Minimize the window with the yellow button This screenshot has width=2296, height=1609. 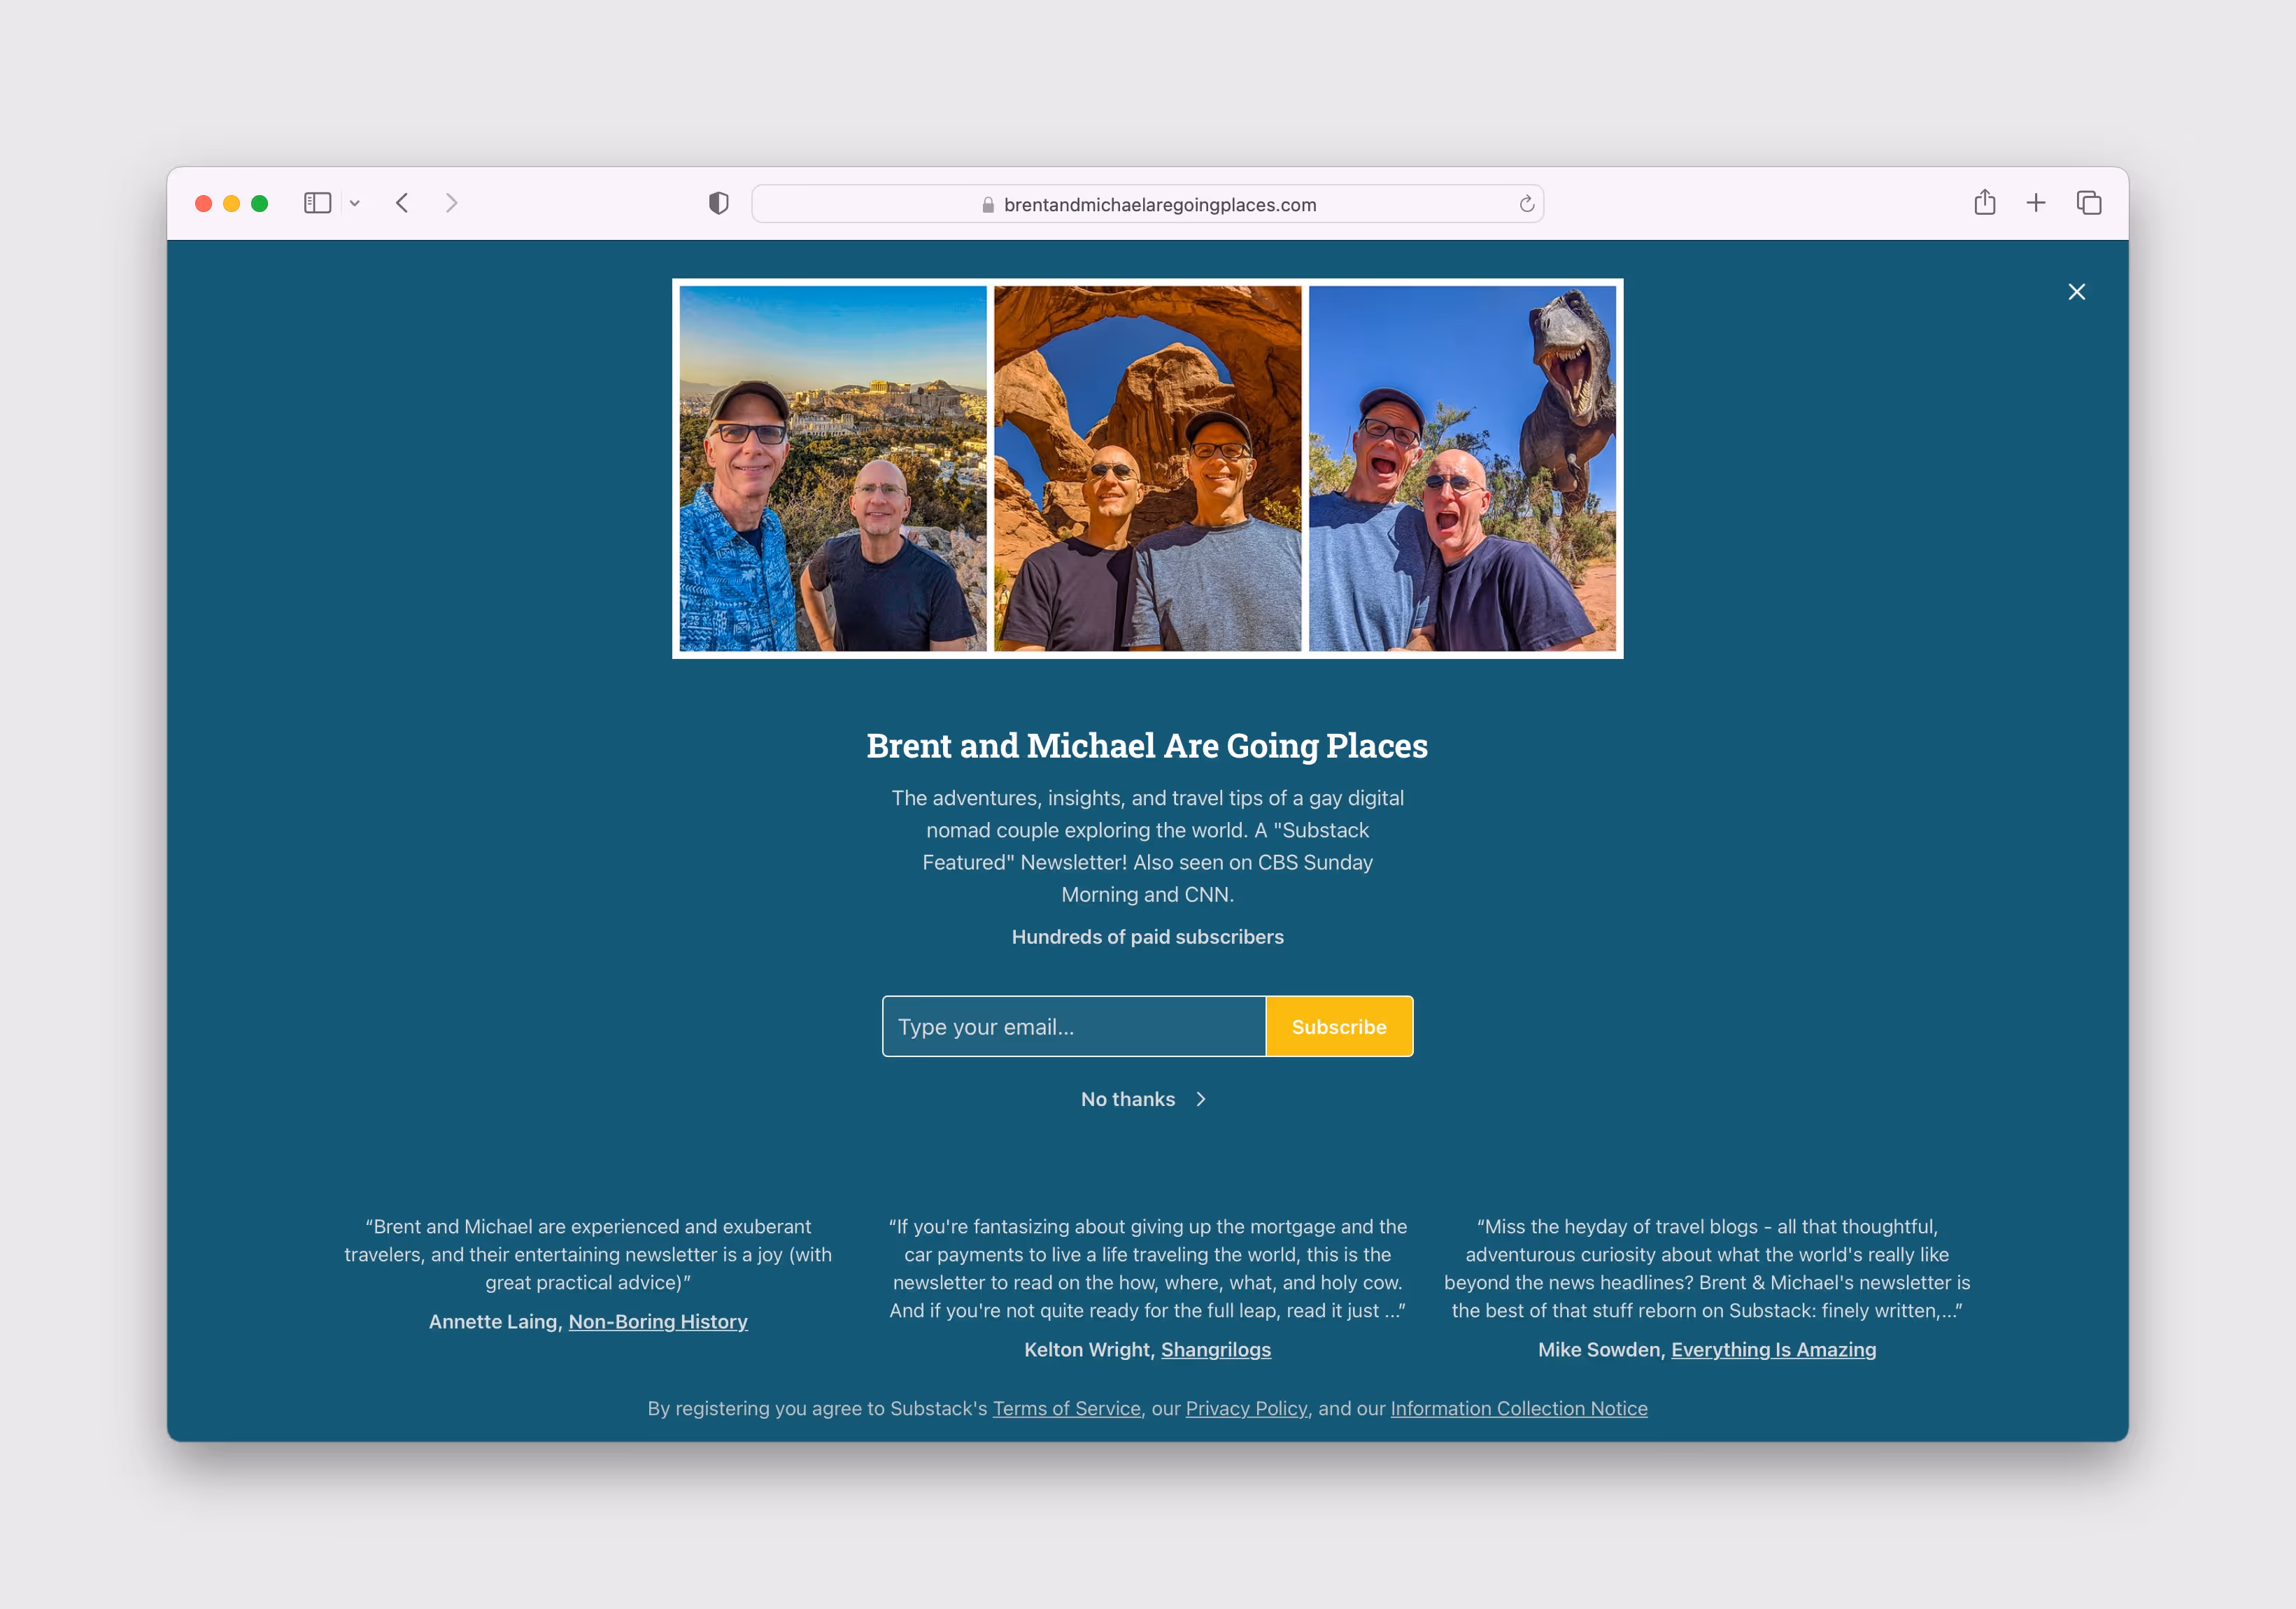coord(231,203)
